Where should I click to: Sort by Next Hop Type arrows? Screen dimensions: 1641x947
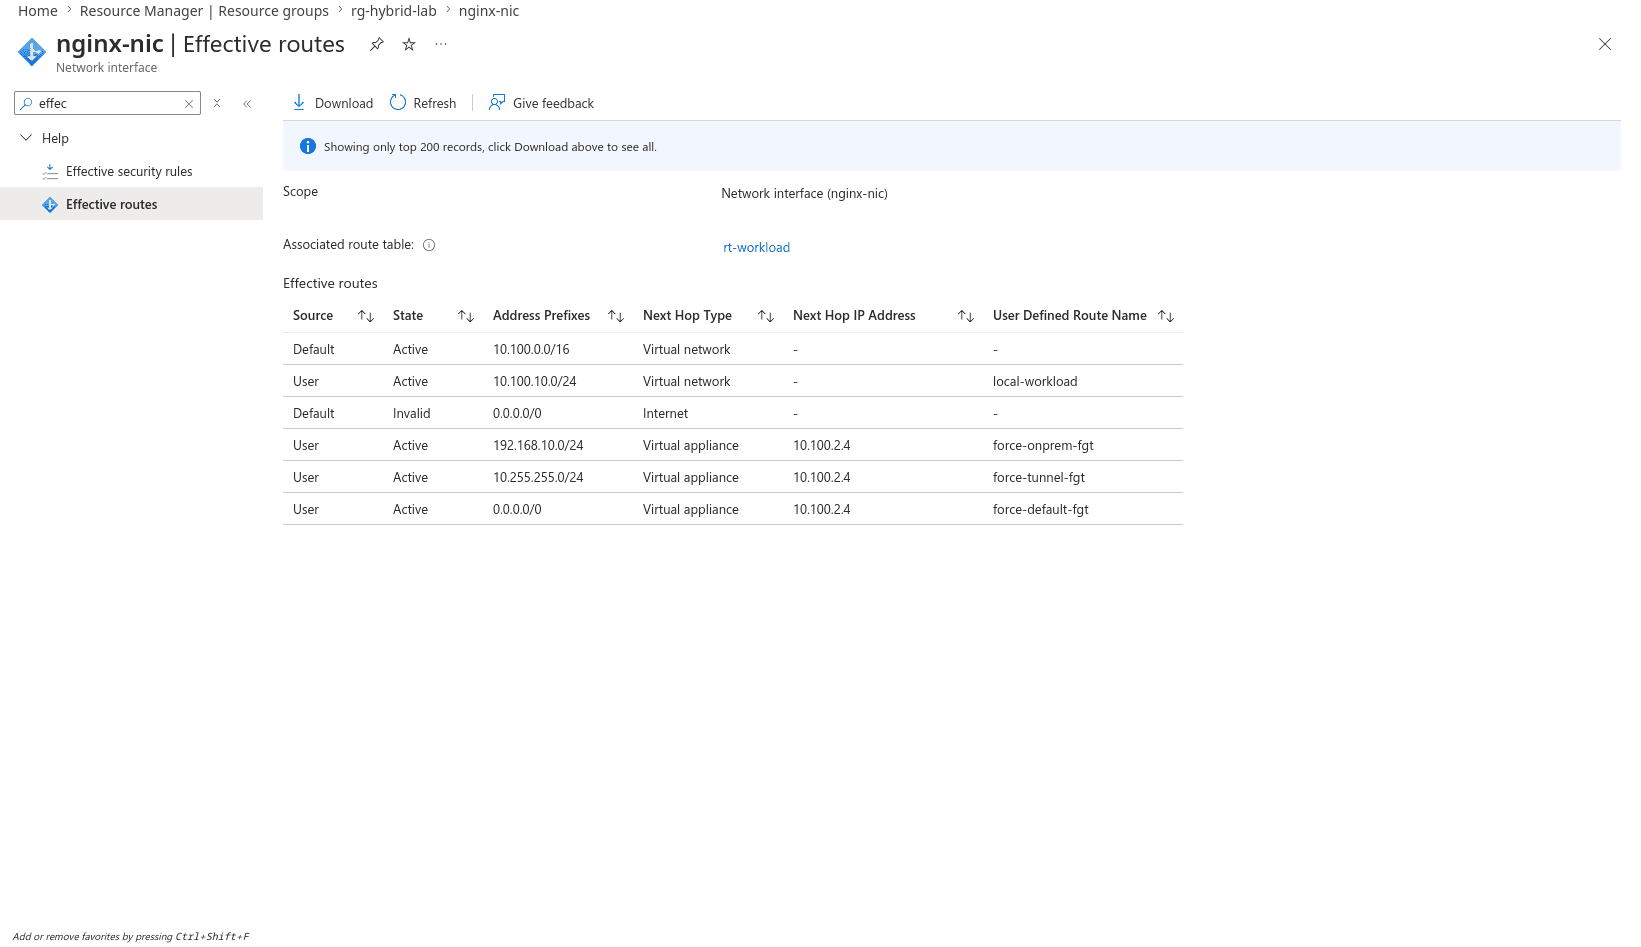click(x=766, y=316)
